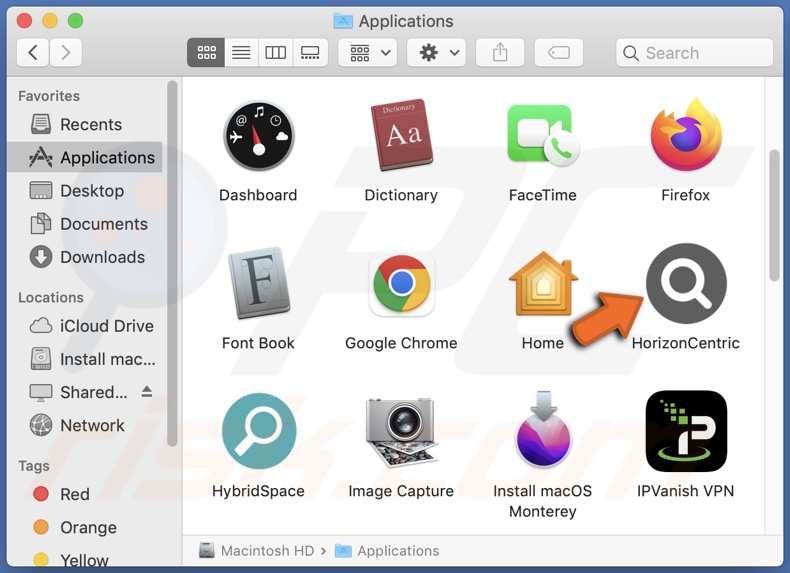Select the FaceTime app icon
The height and width of the screenshot is (573, 790).
coord(543,135)
